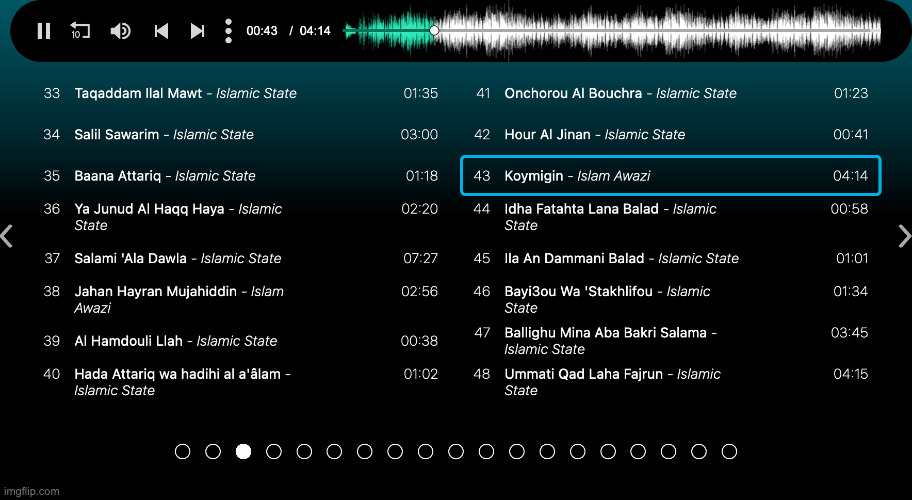Play track 33 Taqaddam Ilal Mawt
This screenshot has height=500, width=912.
coord(241,93)
